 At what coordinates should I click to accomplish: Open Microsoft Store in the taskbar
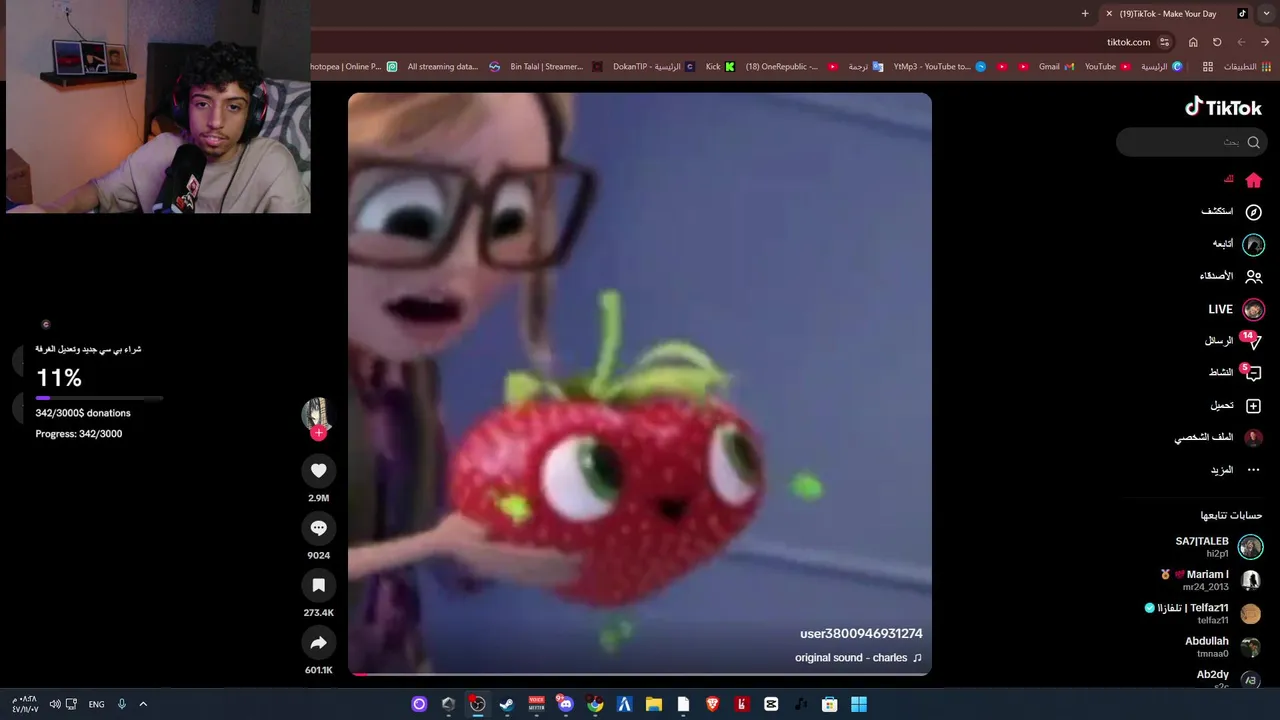pos(829,704)
